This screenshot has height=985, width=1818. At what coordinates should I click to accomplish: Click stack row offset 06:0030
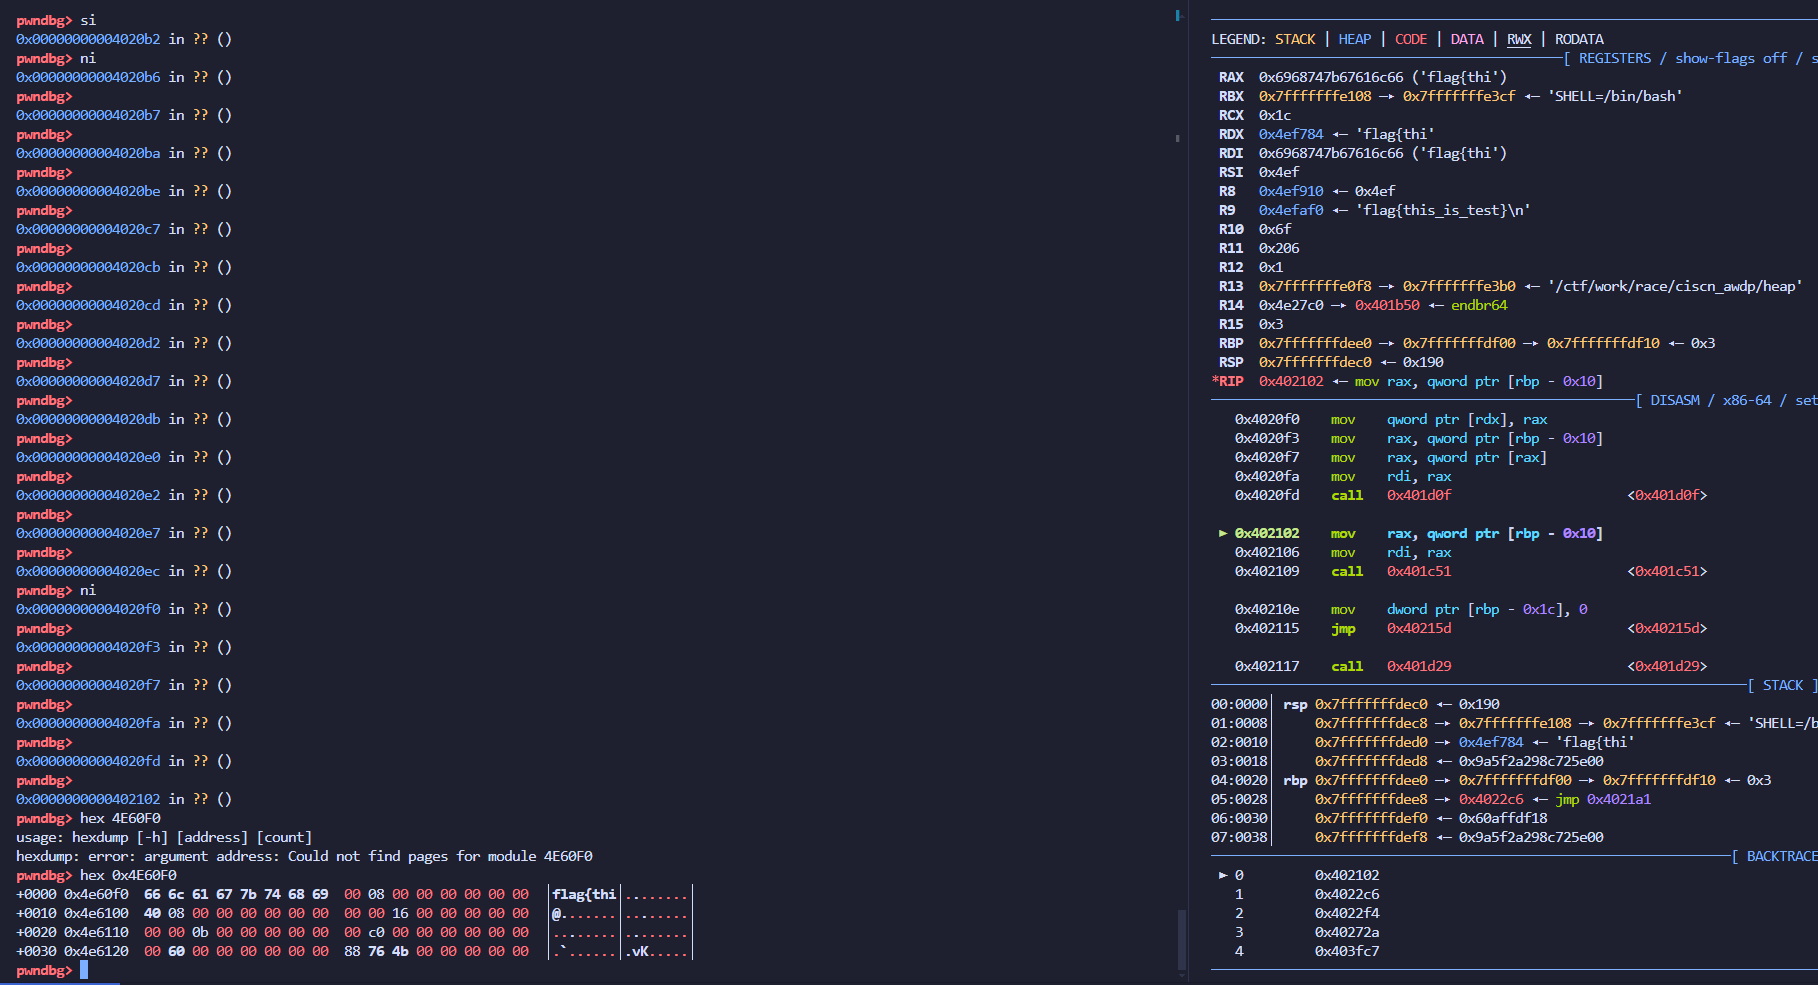coord(1239,818)
